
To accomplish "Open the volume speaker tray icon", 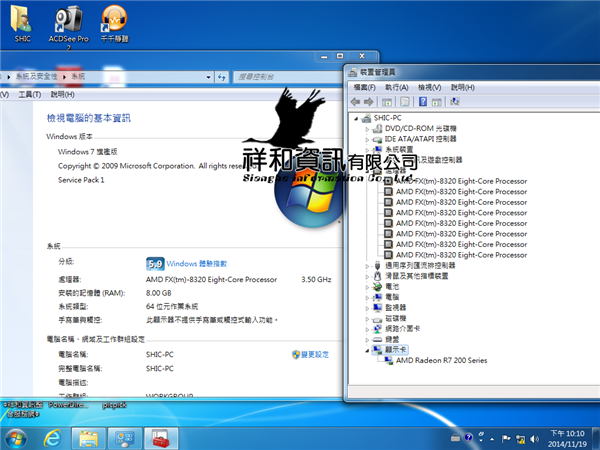I will click(535, 439).
